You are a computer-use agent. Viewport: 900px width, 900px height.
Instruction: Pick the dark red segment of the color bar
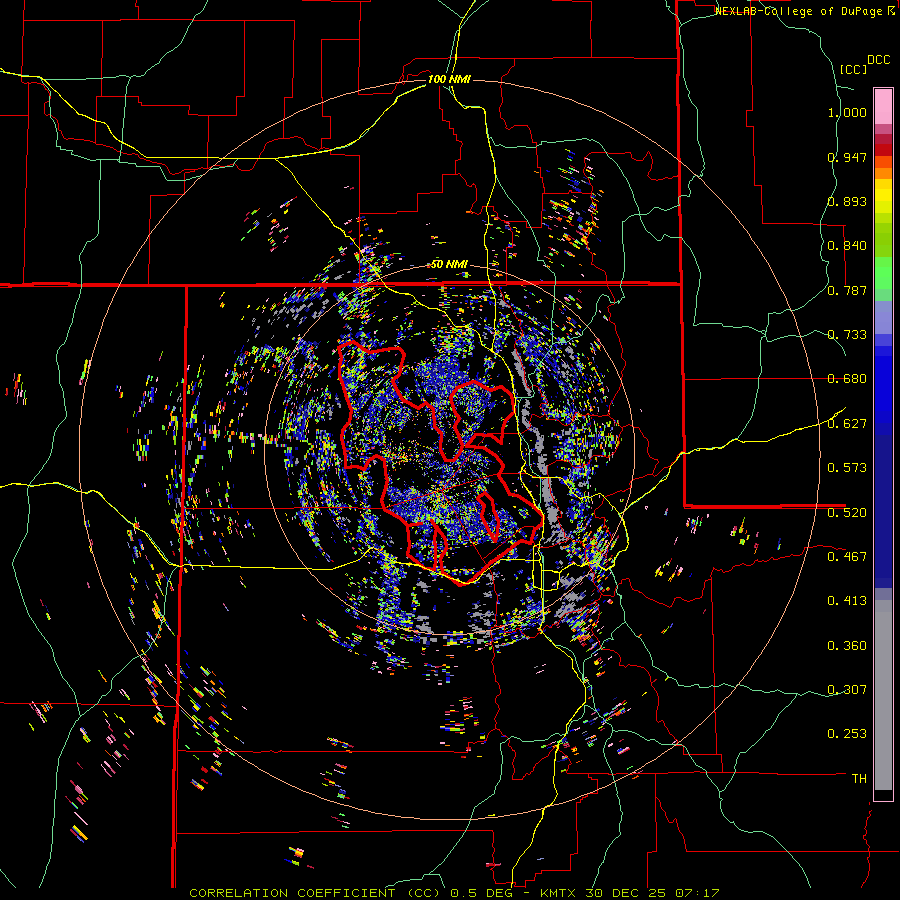click(883, 149)
